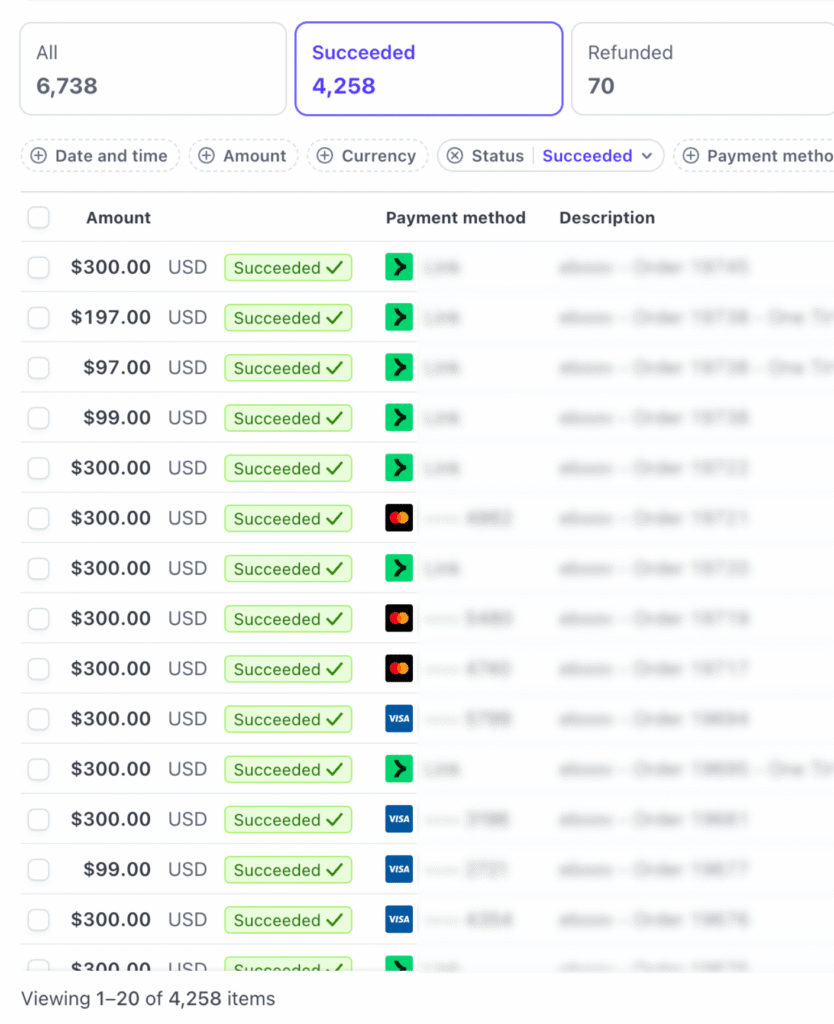This screenshot has width=834, height=1024.
Task: Check the box for the $197.00 payment
Action: 38,318
